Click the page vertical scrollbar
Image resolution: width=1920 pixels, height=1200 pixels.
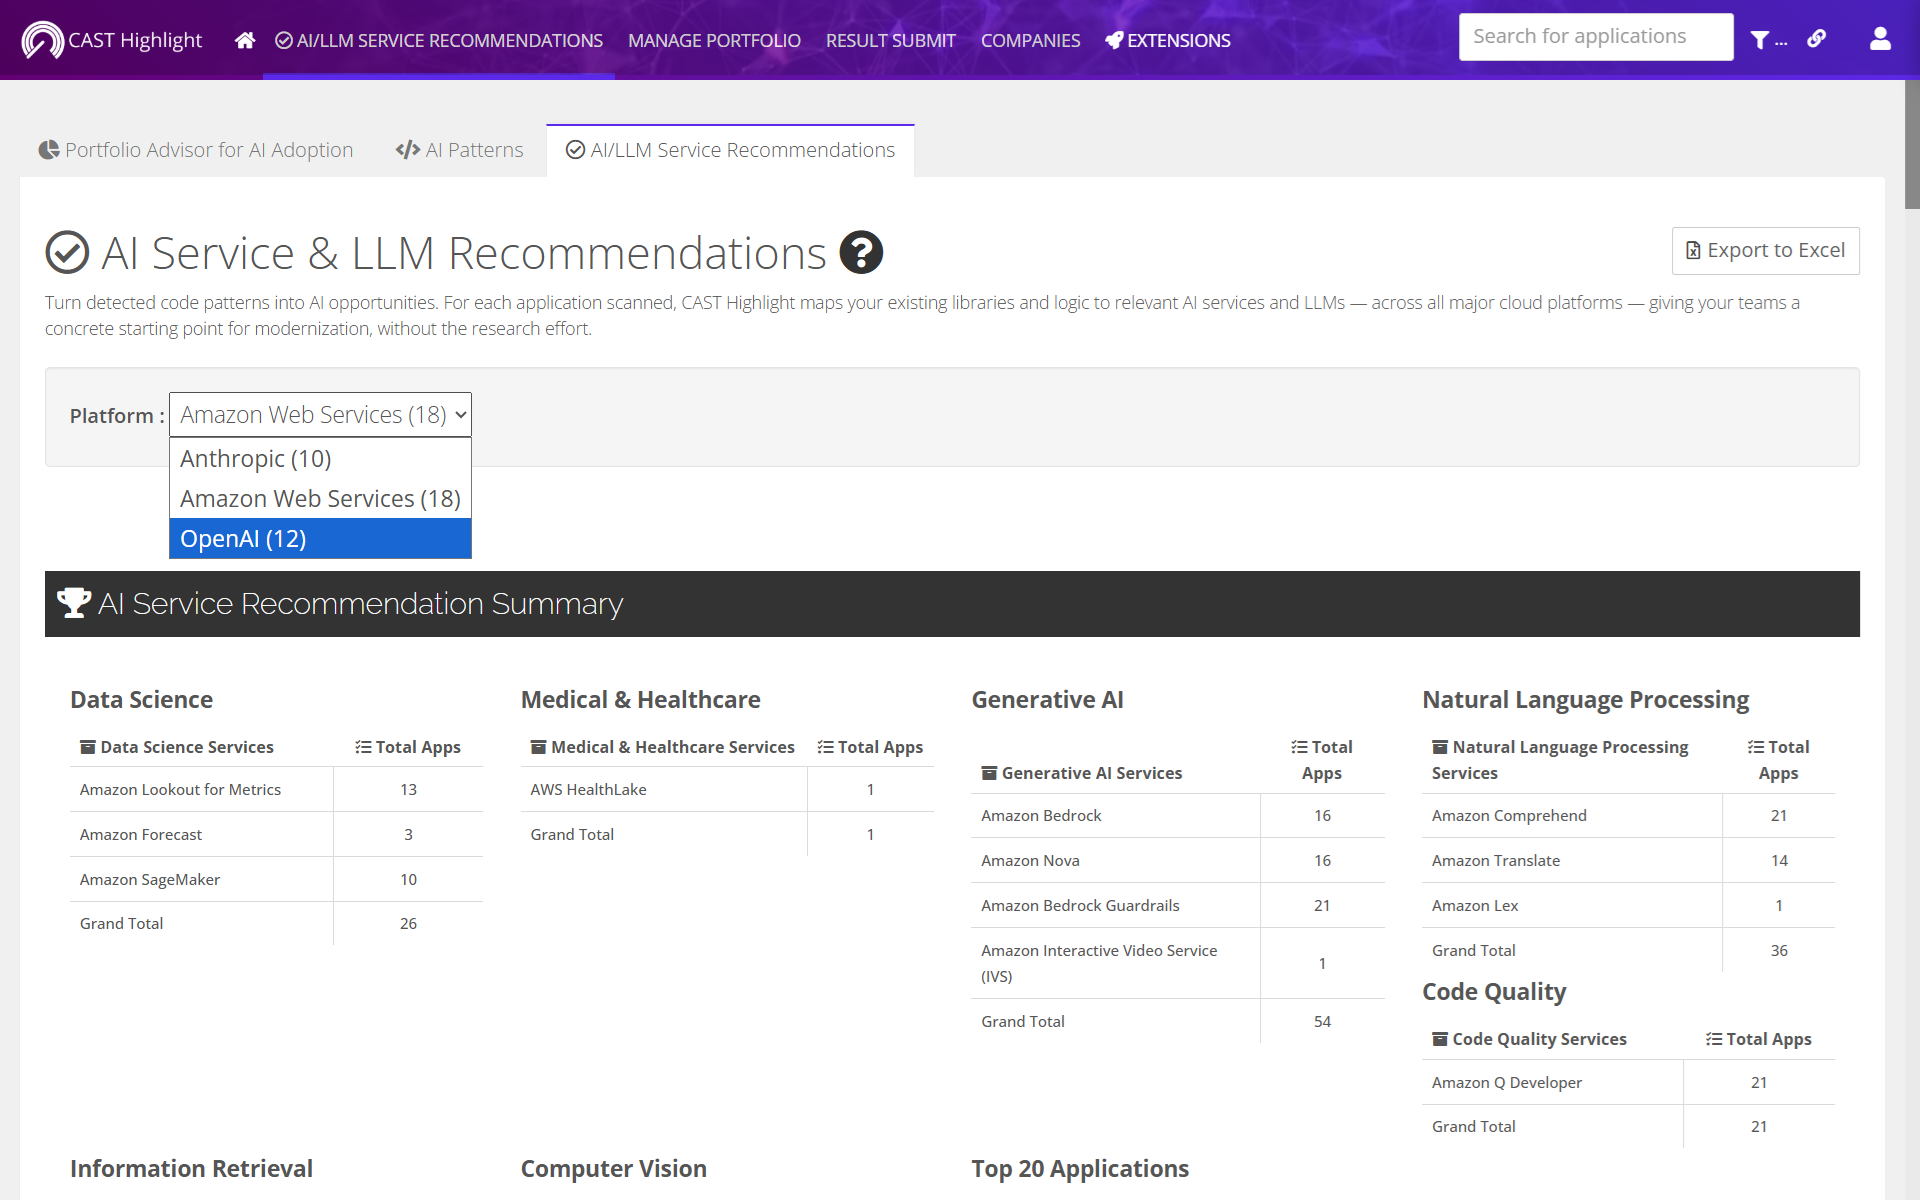(x=1911, y=145)
